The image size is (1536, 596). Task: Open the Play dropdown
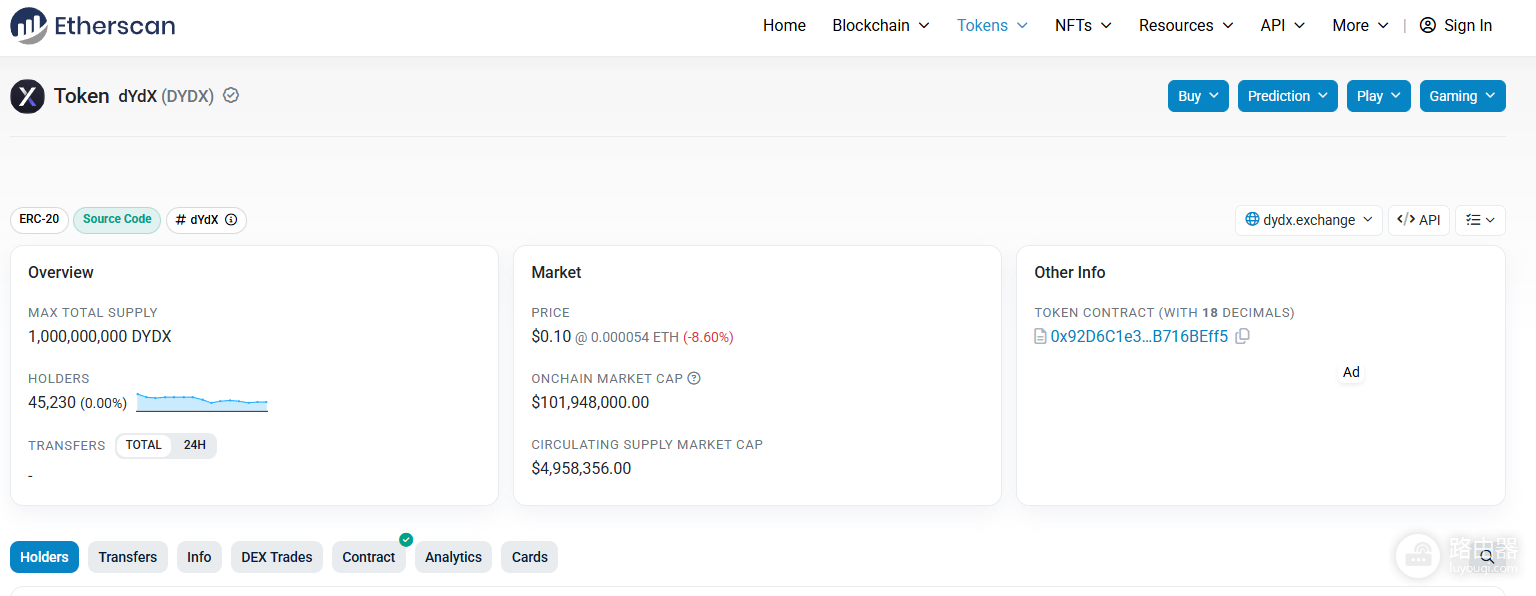pos(1379,96)
